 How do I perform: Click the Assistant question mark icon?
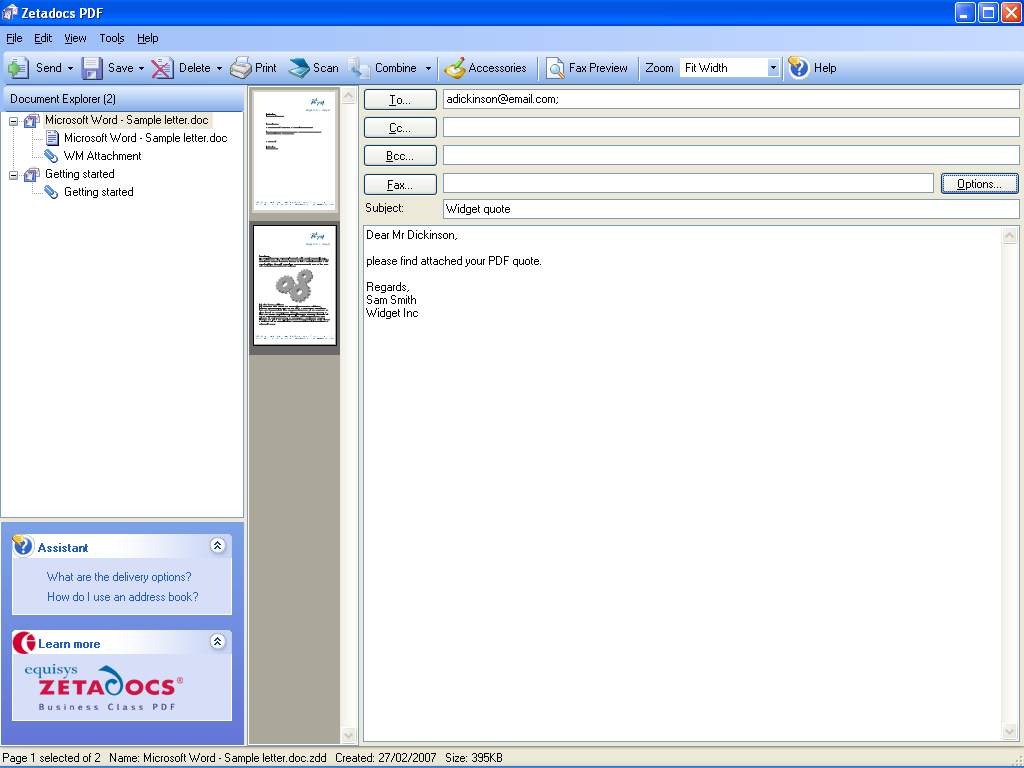pyautogui.click(x=22, y=545)
